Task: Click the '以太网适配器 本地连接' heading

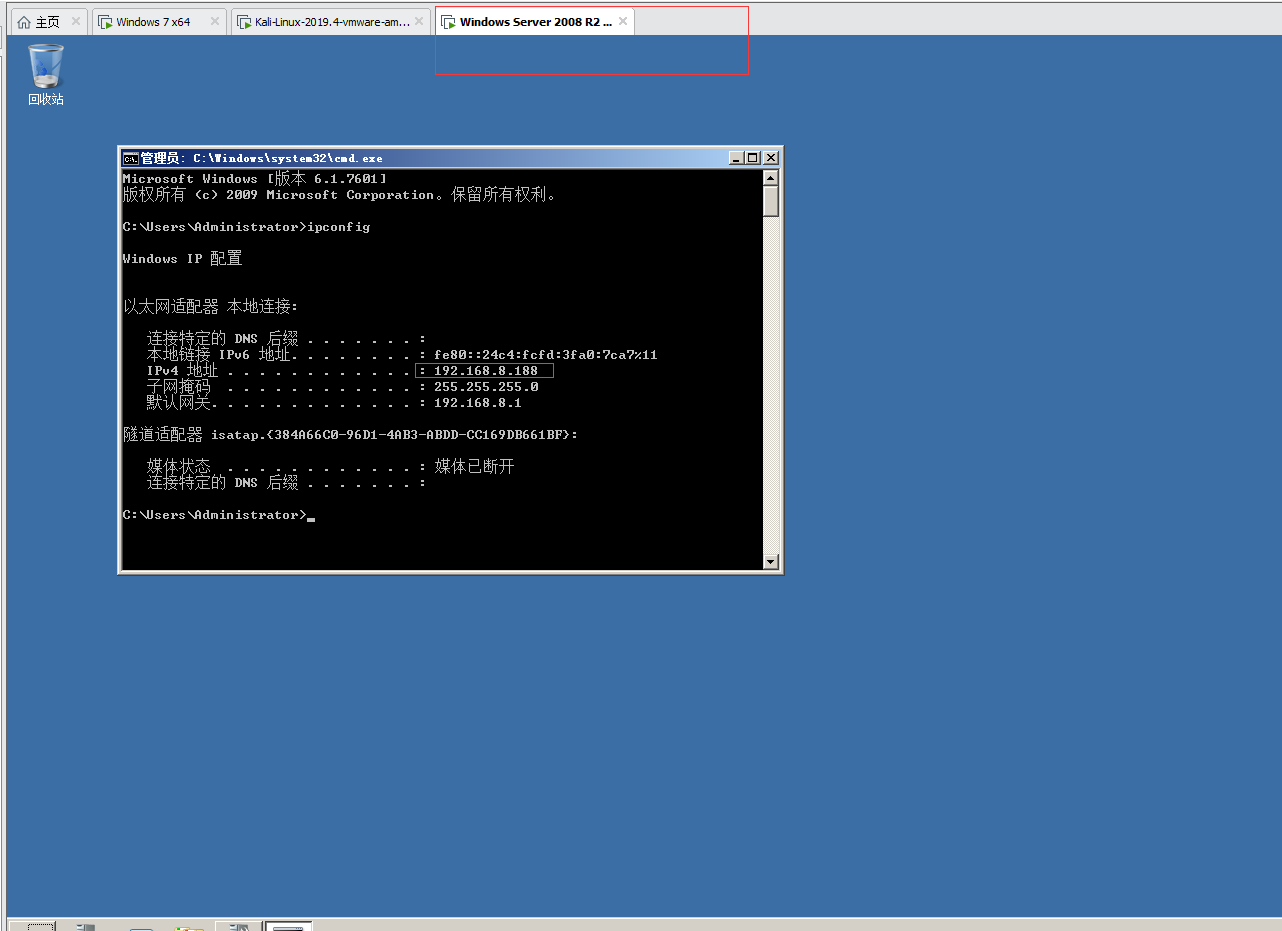Action: coord(210,306)
